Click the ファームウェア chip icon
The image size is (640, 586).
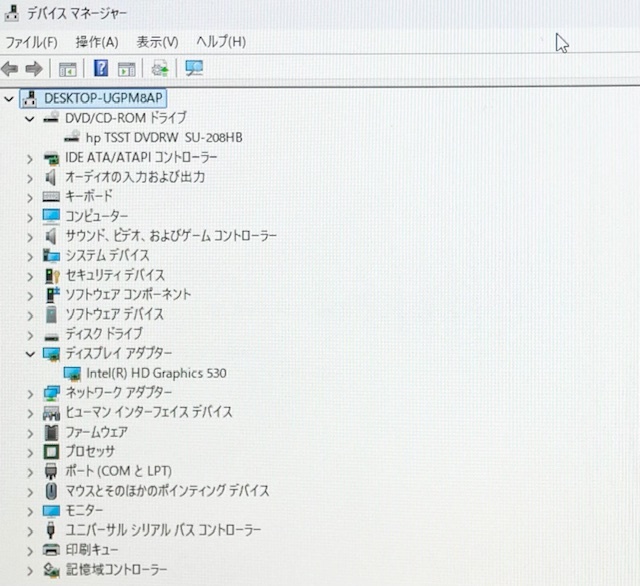coord(51,432)
